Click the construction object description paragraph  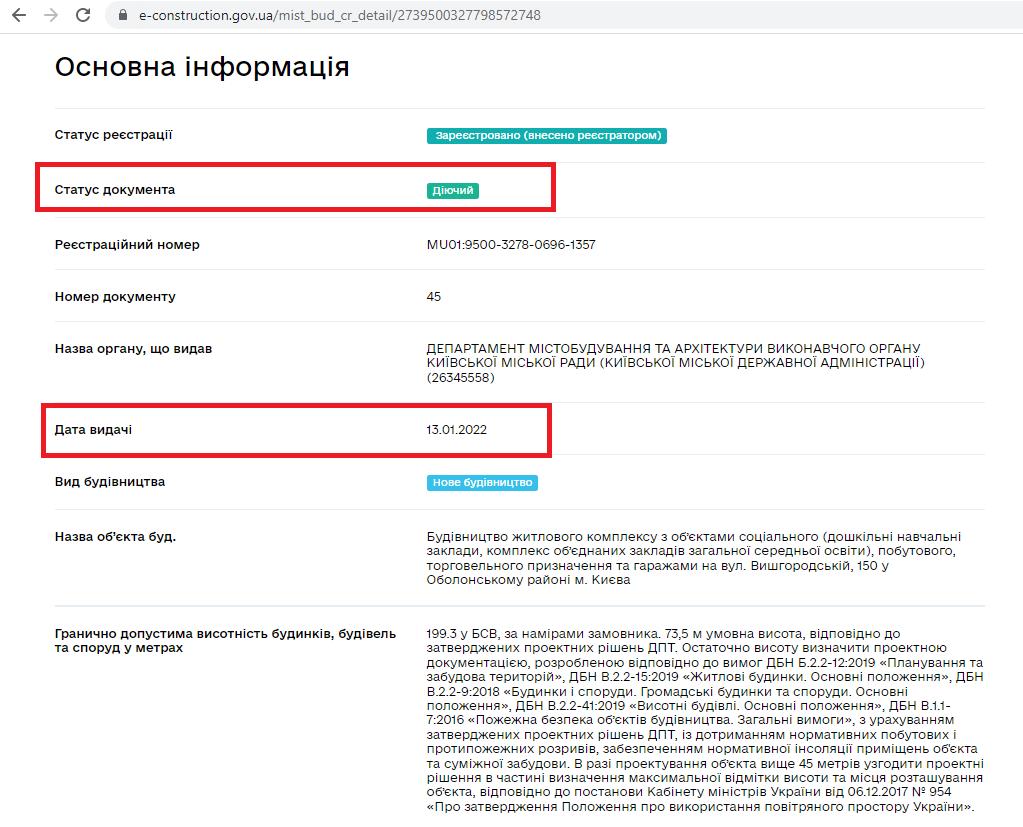pos(693,558)
